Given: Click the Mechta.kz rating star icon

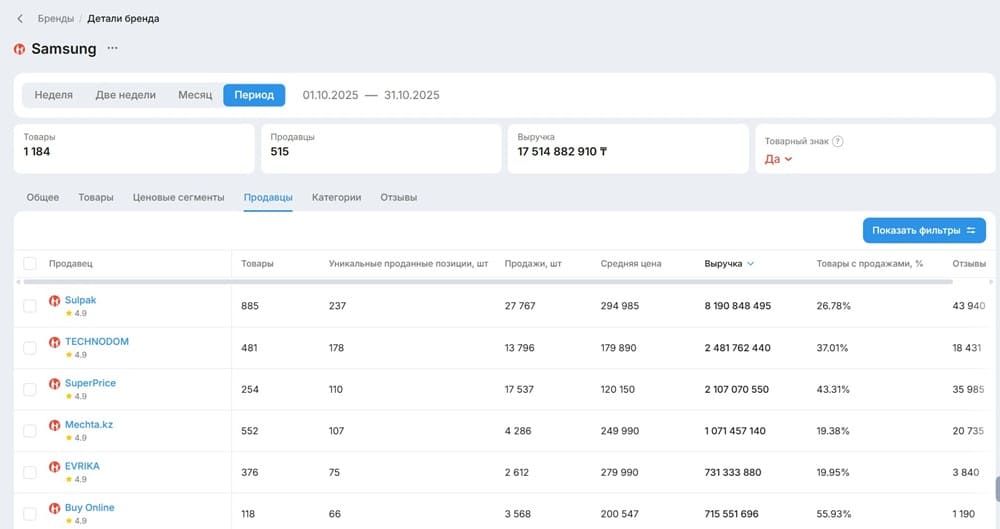Looking at the screenshot, I should 69,438.
